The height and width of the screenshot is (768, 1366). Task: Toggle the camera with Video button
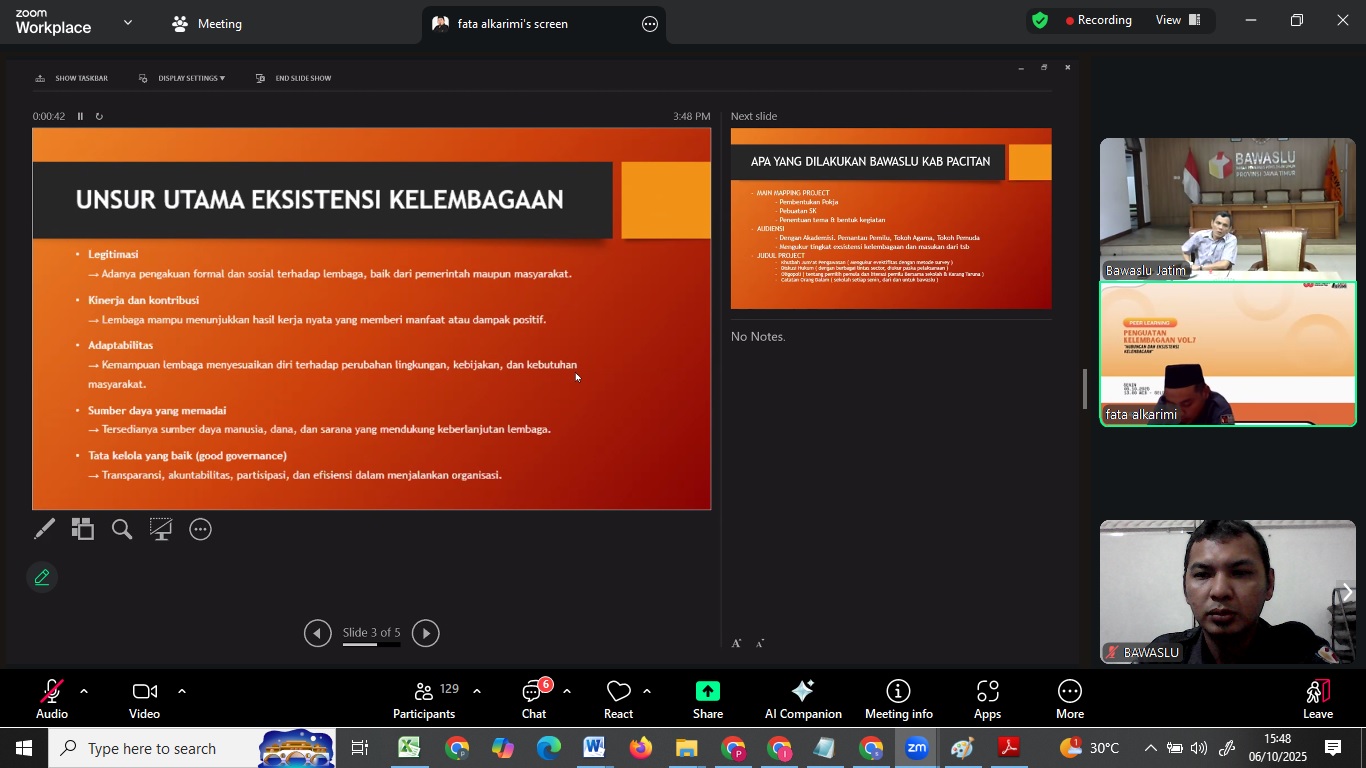[x=144, y=699]
